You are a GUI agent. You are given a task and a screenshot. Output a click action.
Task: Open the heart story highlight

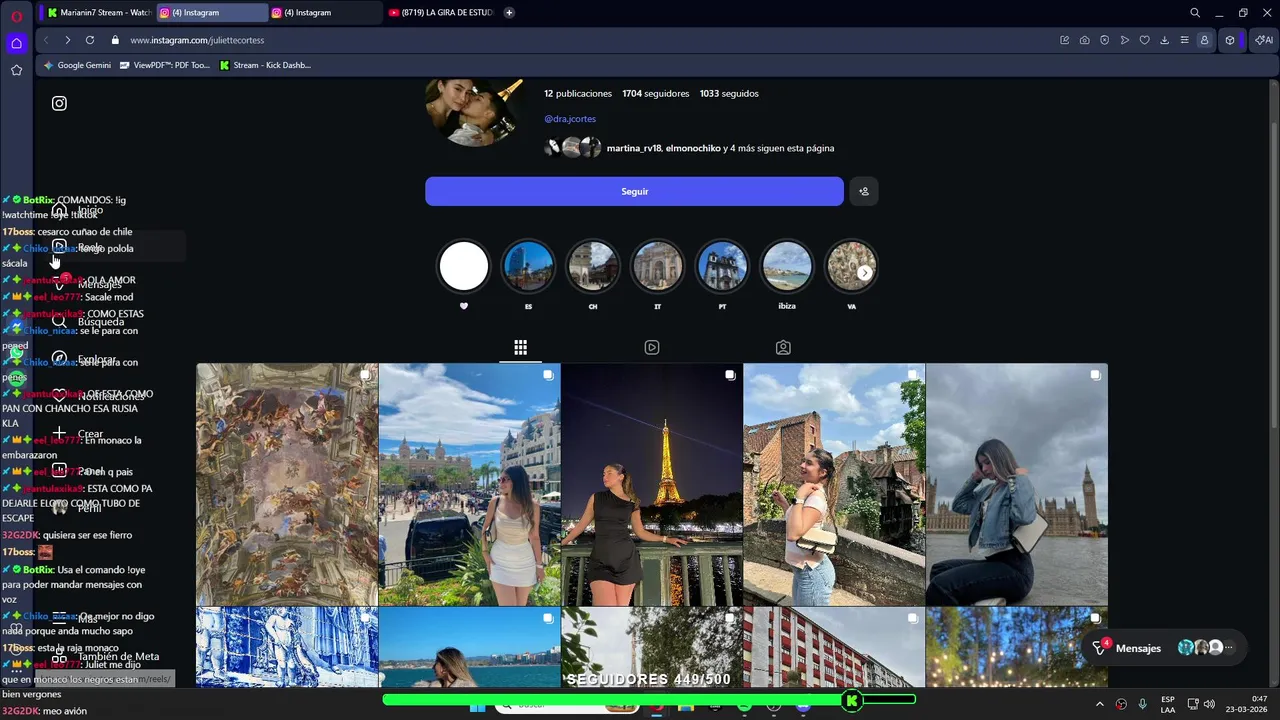[x=464, y=267]
